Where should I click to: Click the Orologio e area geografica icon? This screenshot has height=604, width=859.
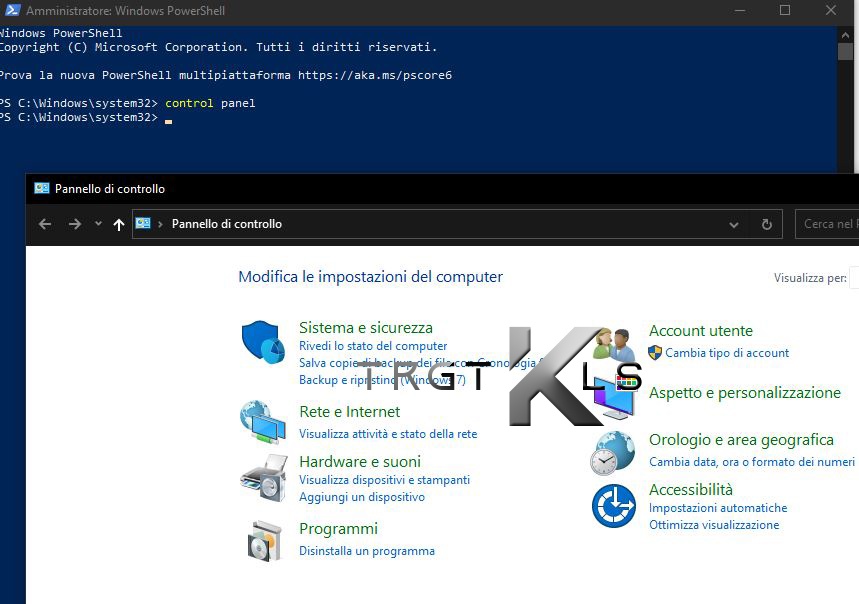612,453
